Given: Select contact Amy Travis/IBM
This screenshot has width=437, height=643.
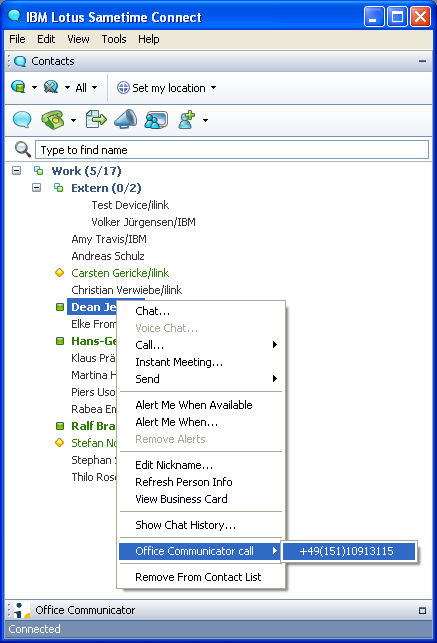Looking at the screenshot, I should tap(109, 239).
